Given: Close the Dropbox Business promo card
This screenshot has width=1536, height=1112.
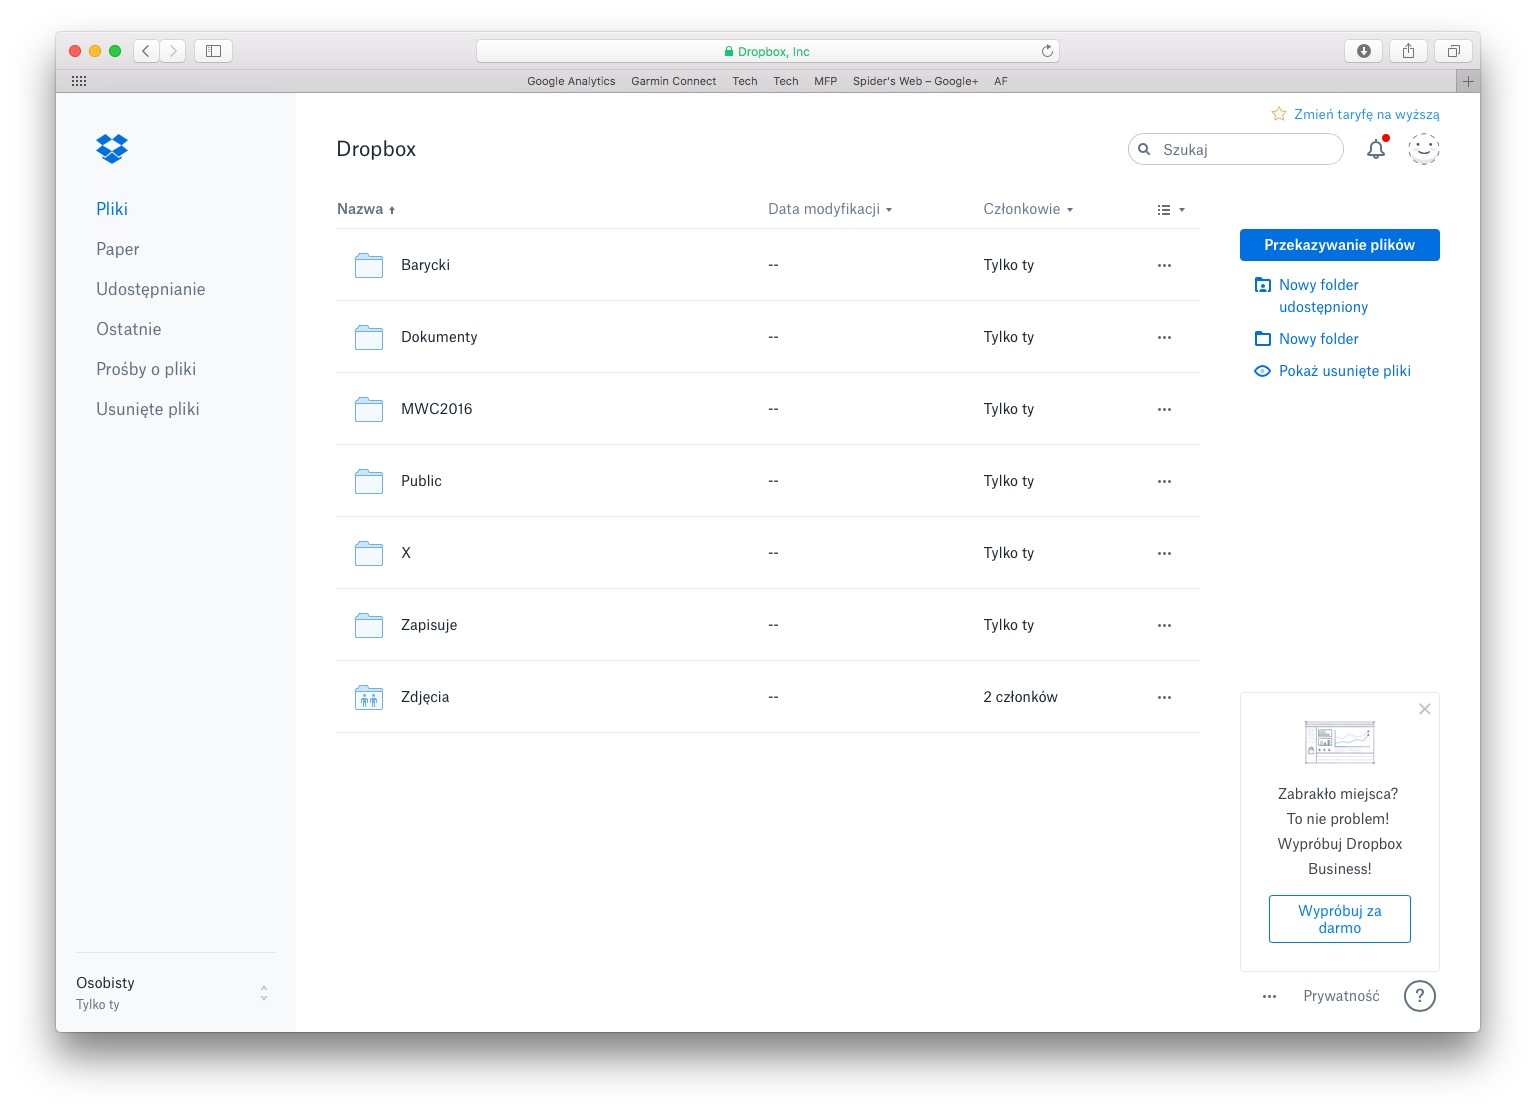Looking at the screenshot, I should 1425,709.
